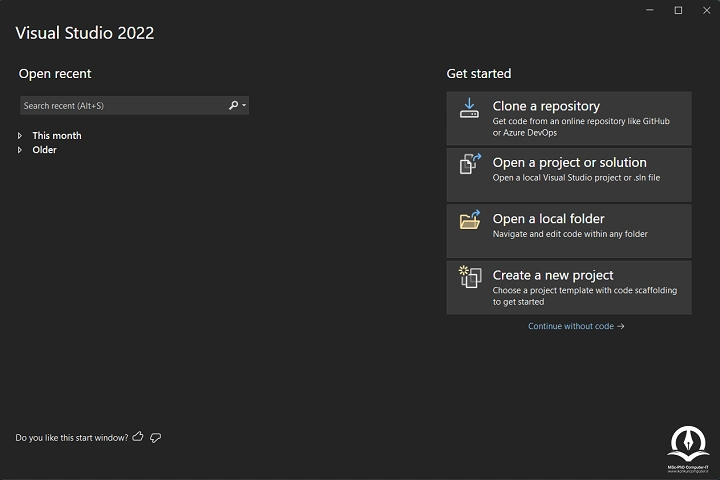720x480 pixels.
Task: Click the Create a new project icon
Action: (470, 277)
